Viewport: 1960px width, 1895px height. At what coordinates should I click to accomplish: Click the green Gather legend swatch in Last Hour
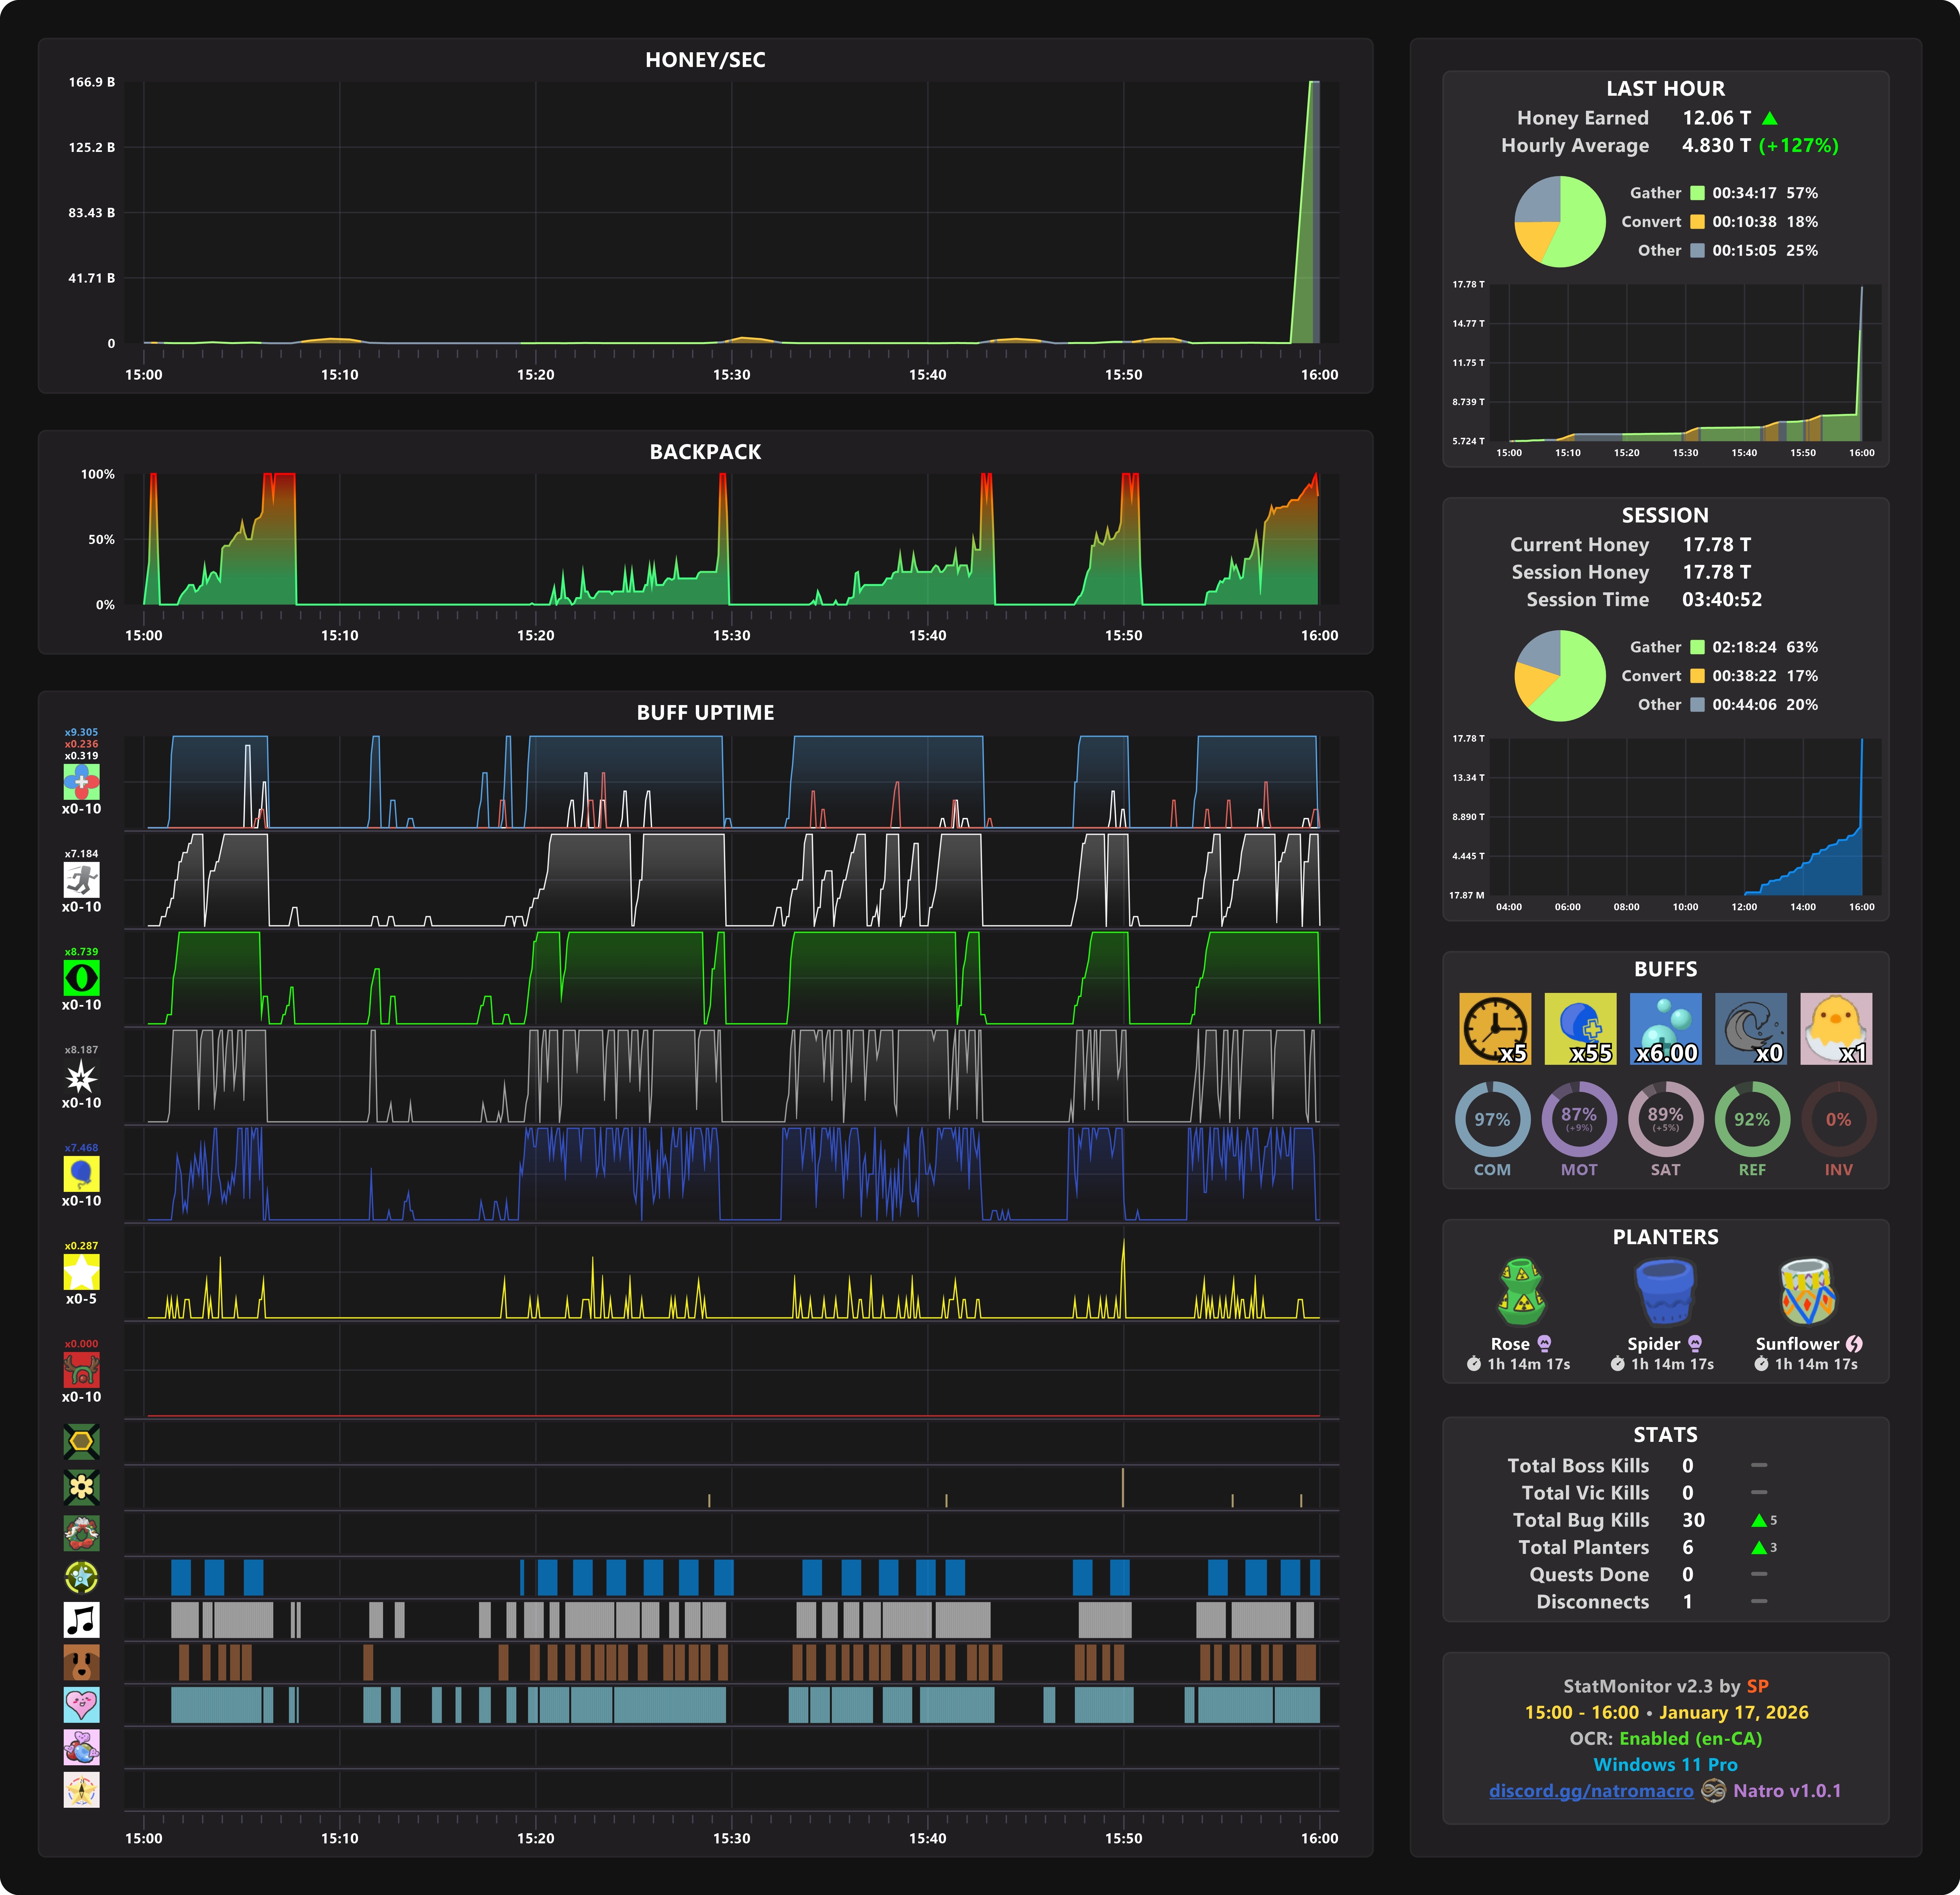(x=1697, y=193)
